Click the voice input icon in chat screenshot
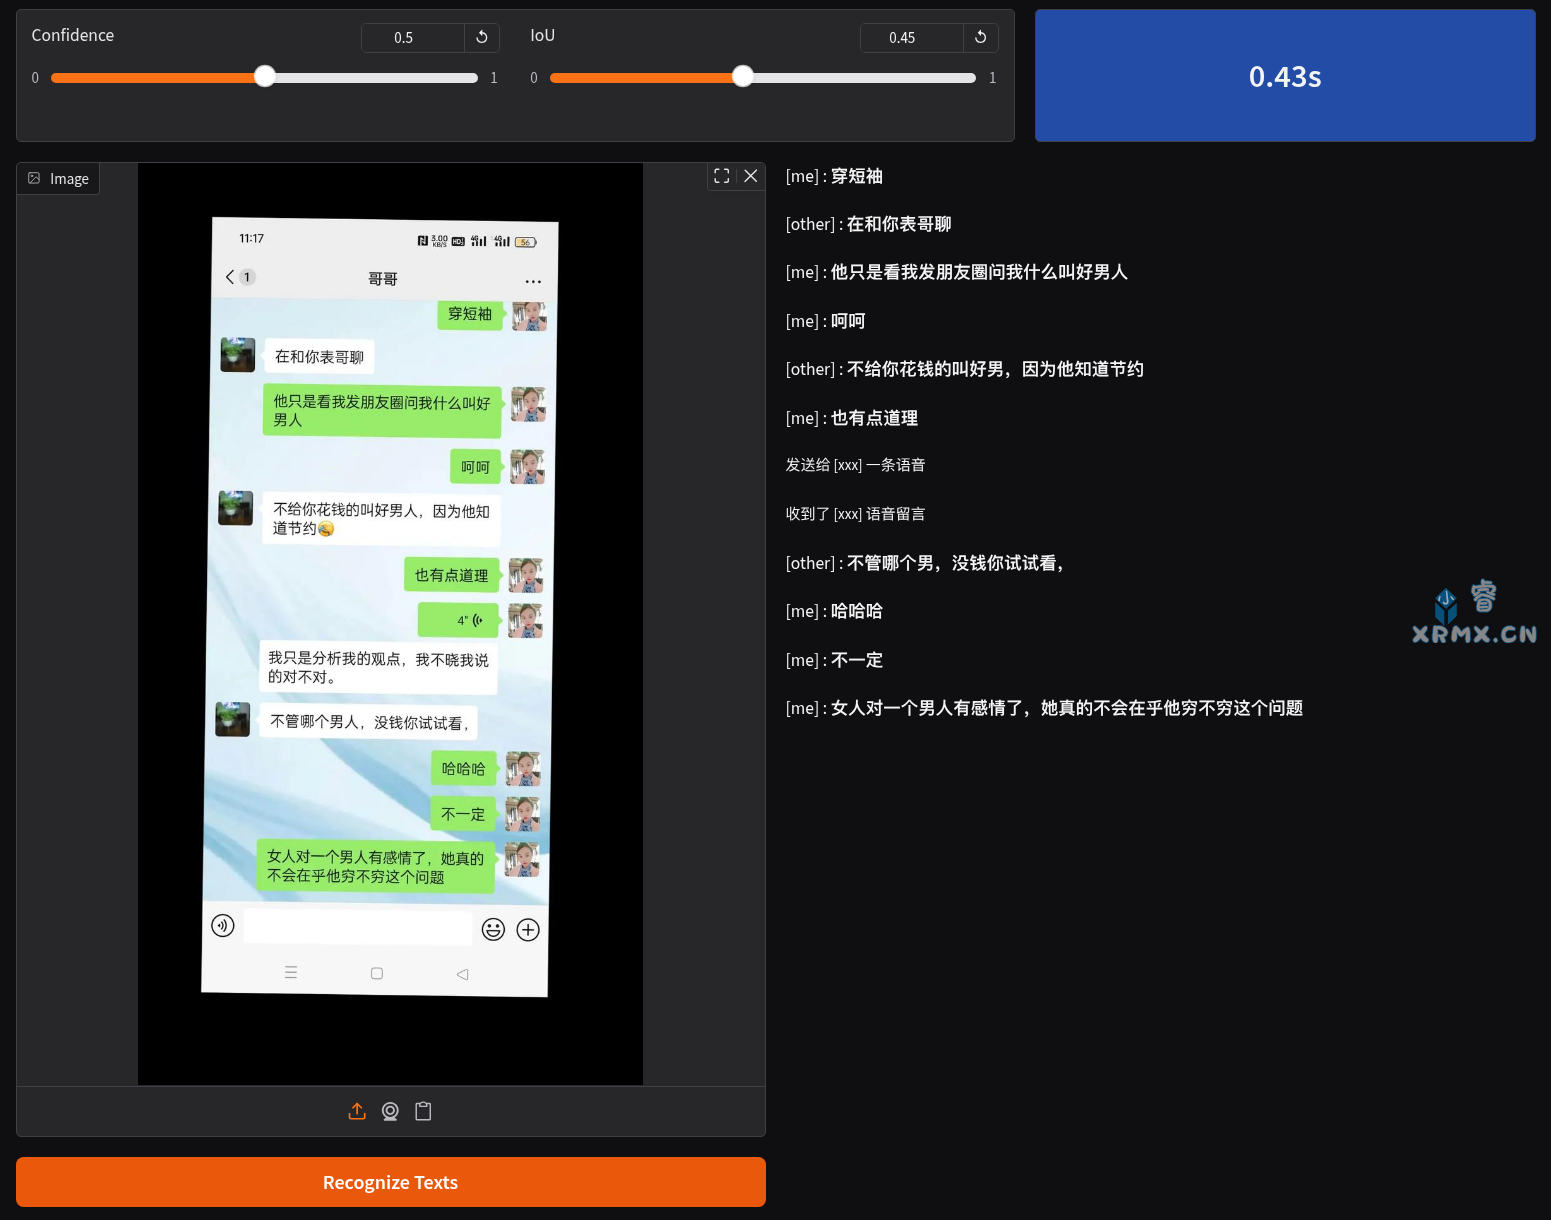Screen dimensions: 1551x1220 223,925
